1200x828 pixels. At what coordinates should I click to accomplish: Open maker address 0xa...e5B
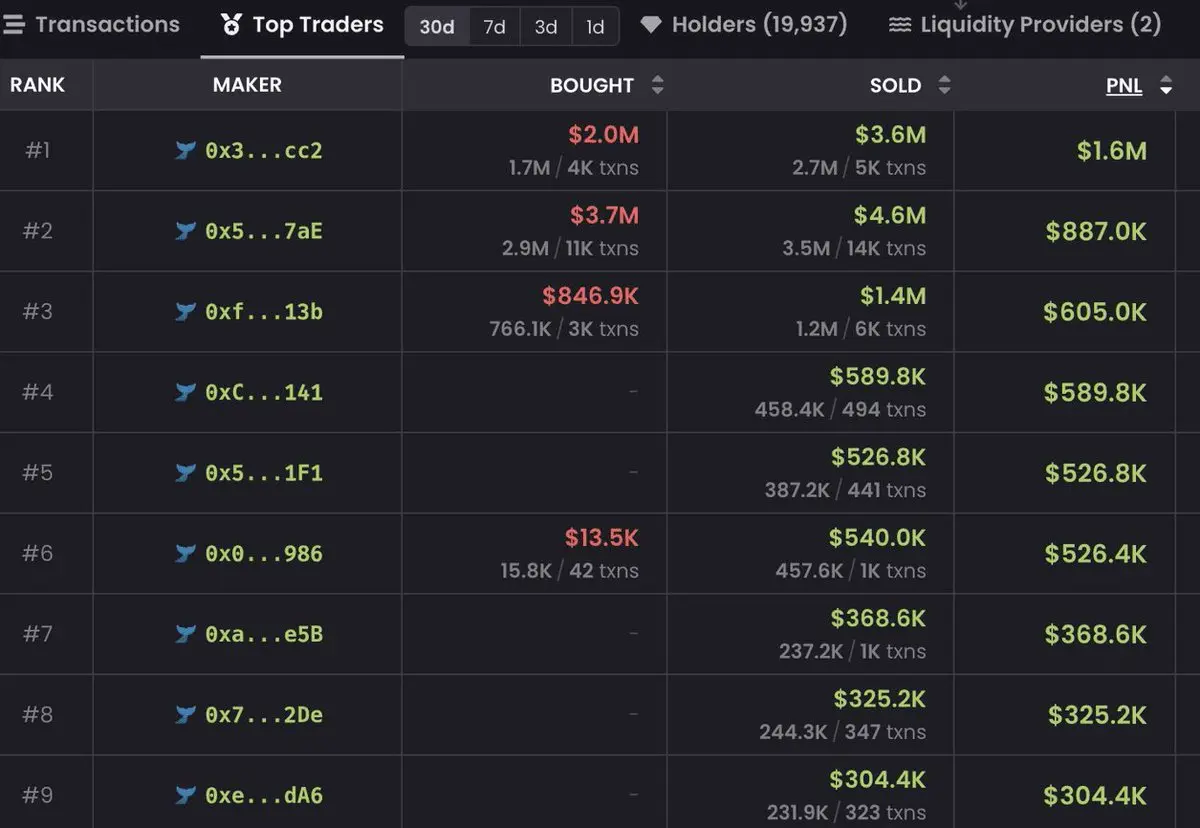click(264, 634)
